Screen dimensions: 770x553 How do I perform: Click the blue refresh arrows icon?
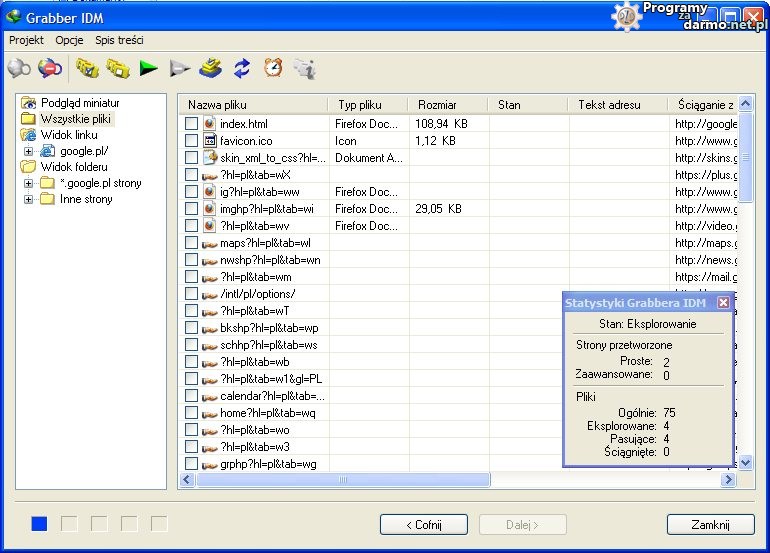point(241,68)
